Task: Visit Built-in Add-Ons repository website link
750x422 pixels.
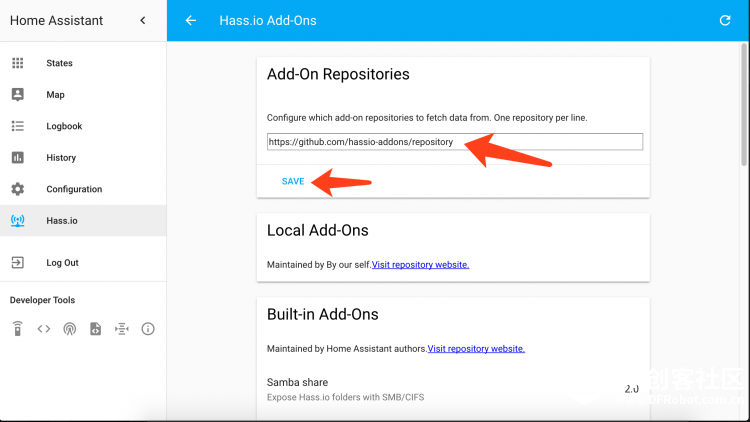Action: (x=476, y=349)
